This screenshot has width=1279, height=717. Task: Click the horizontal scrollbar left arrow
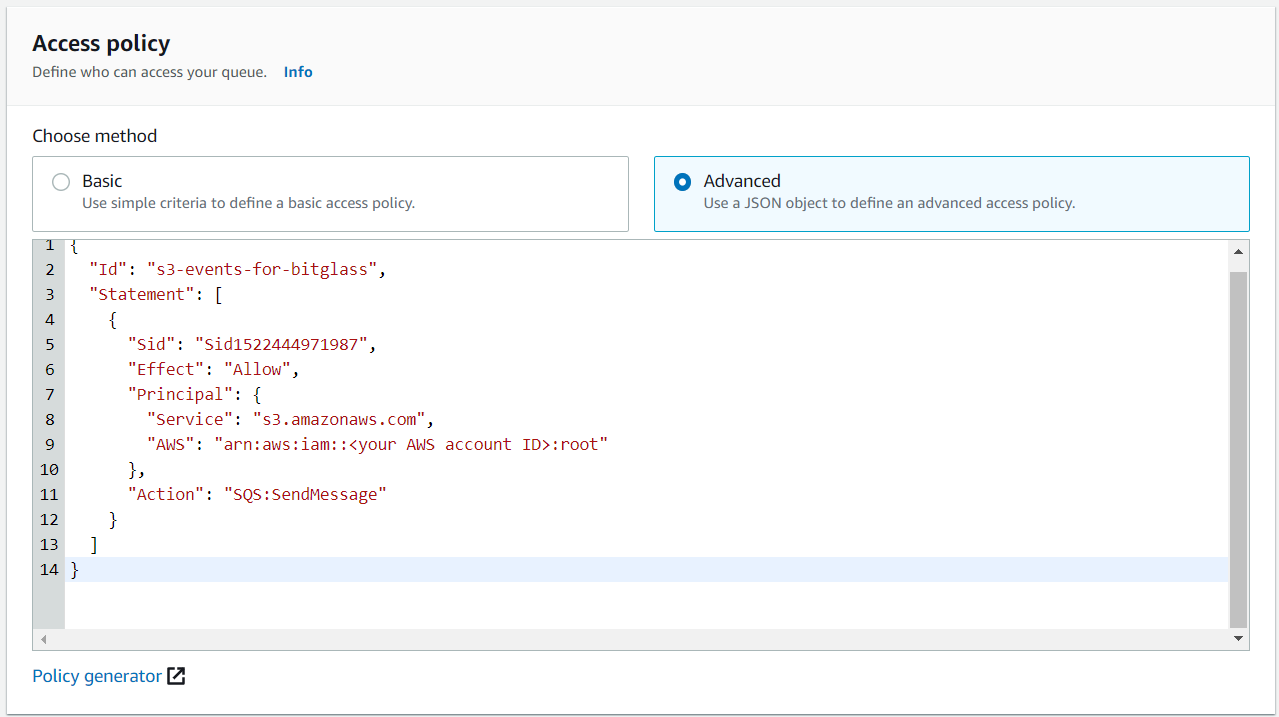[x=44, y=638]
